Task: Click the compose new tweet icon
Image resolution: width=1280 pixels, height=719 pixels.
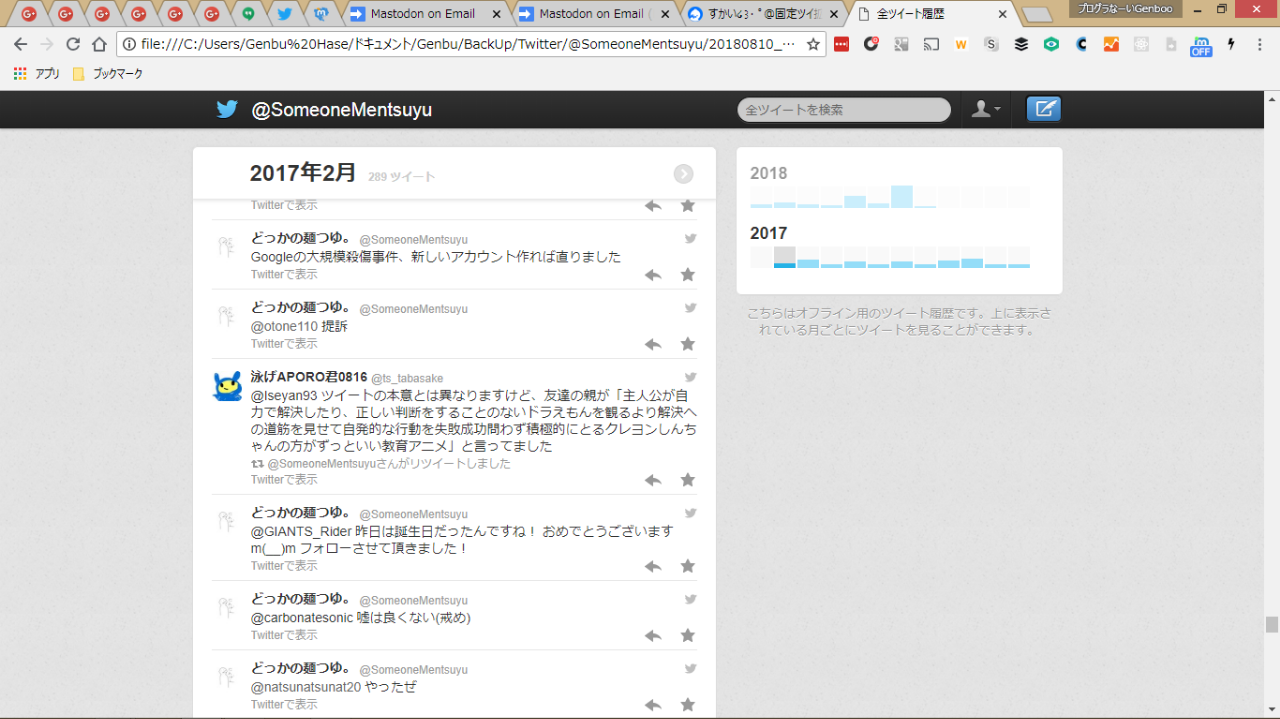Action: (x=1043, y=109)
